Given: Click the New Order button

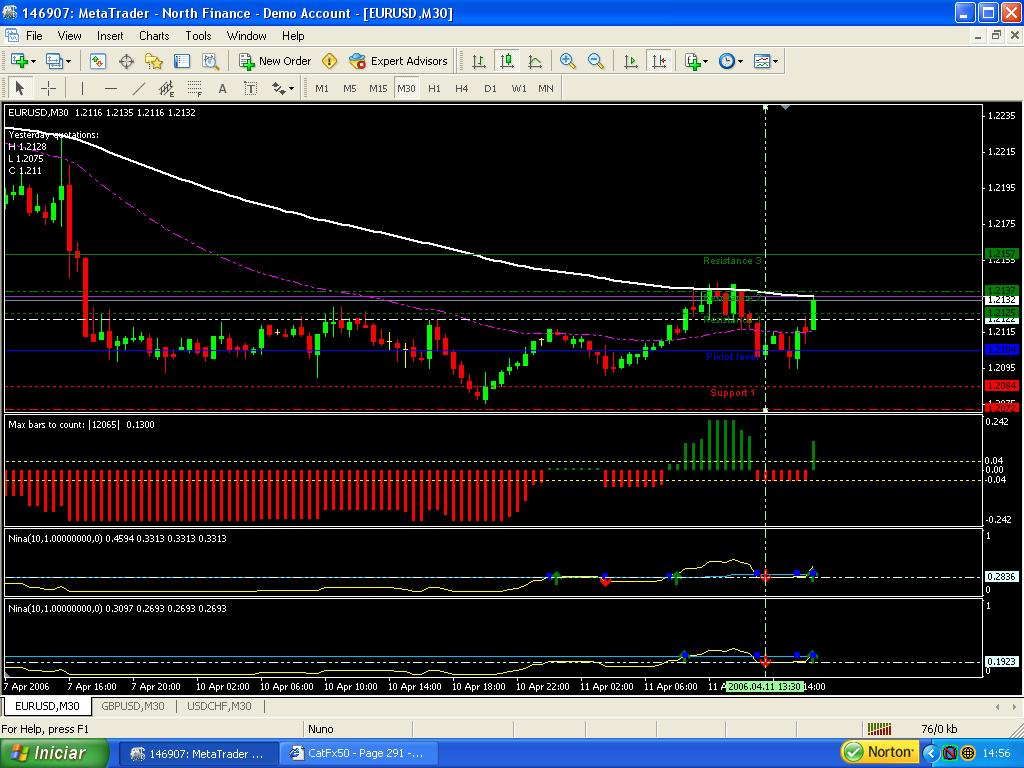Looking at the screenshot, I should (275, 61).
